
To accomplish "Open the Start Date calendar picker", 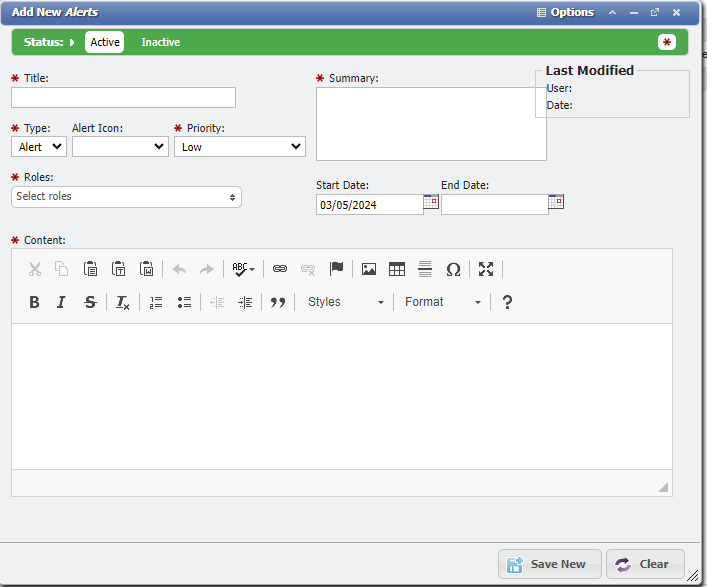I will [x=431, y=202].
